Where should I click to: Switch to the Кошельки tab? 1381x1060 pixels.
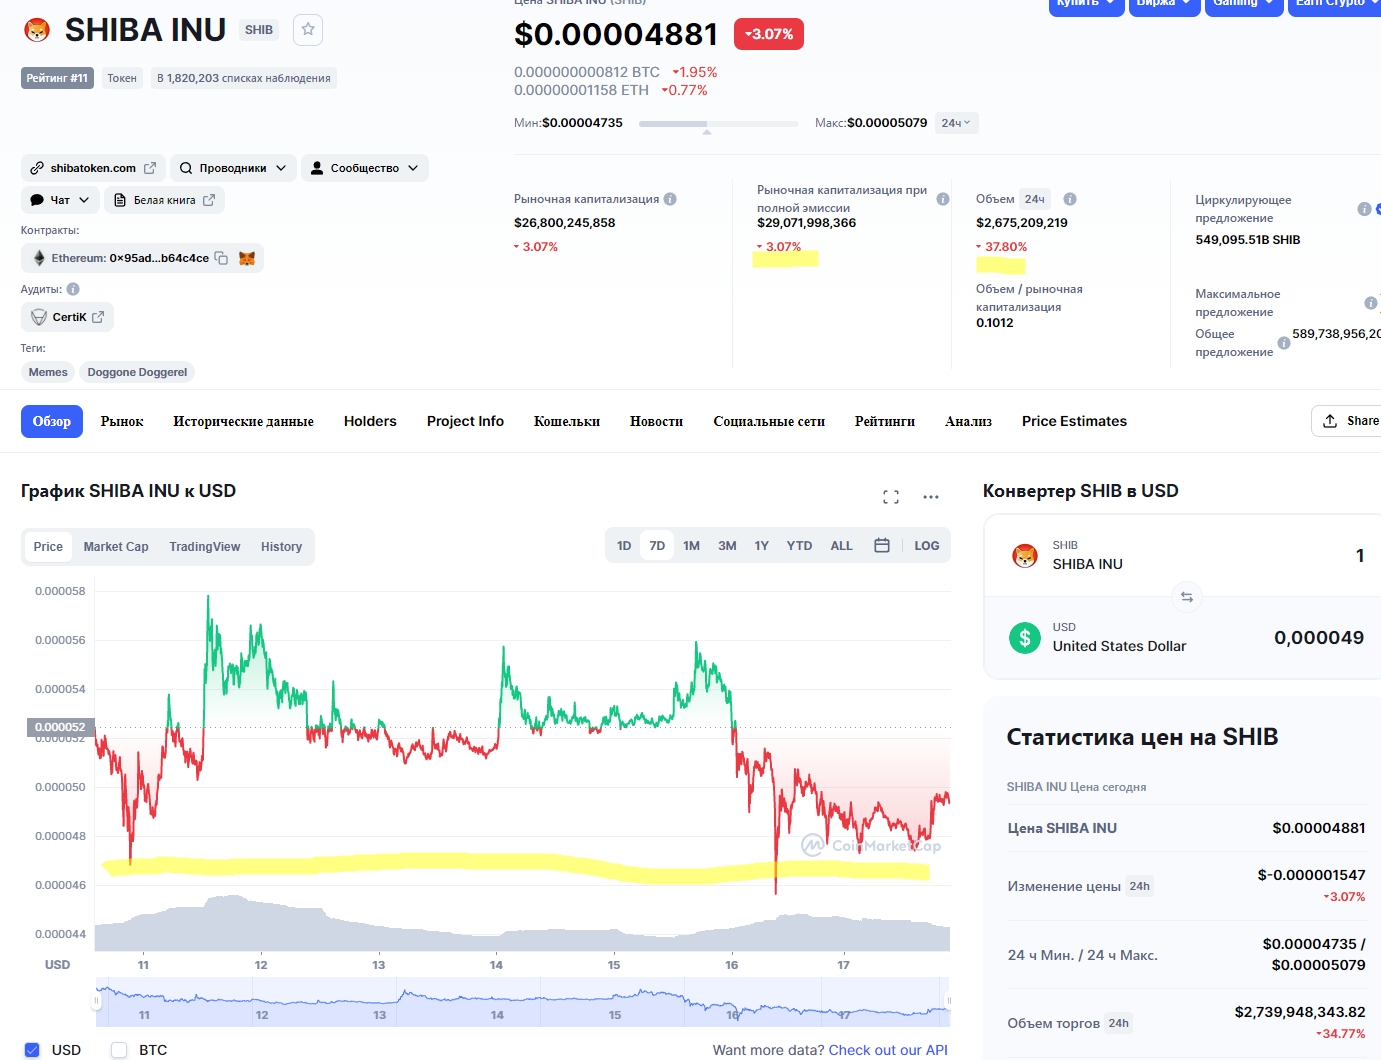[x=567, y=421]
